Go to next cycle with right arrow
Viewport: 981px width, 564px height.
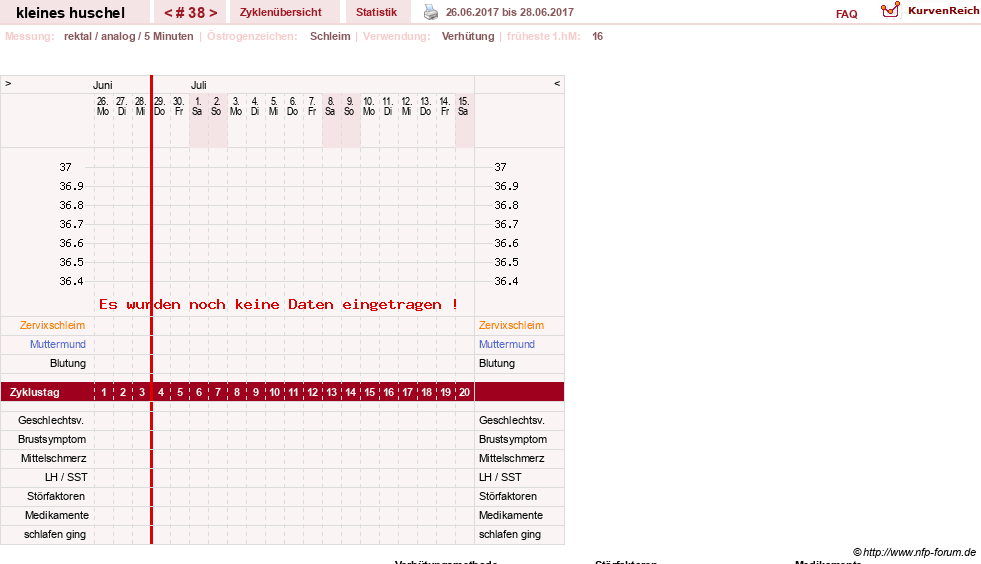point(213,13)
